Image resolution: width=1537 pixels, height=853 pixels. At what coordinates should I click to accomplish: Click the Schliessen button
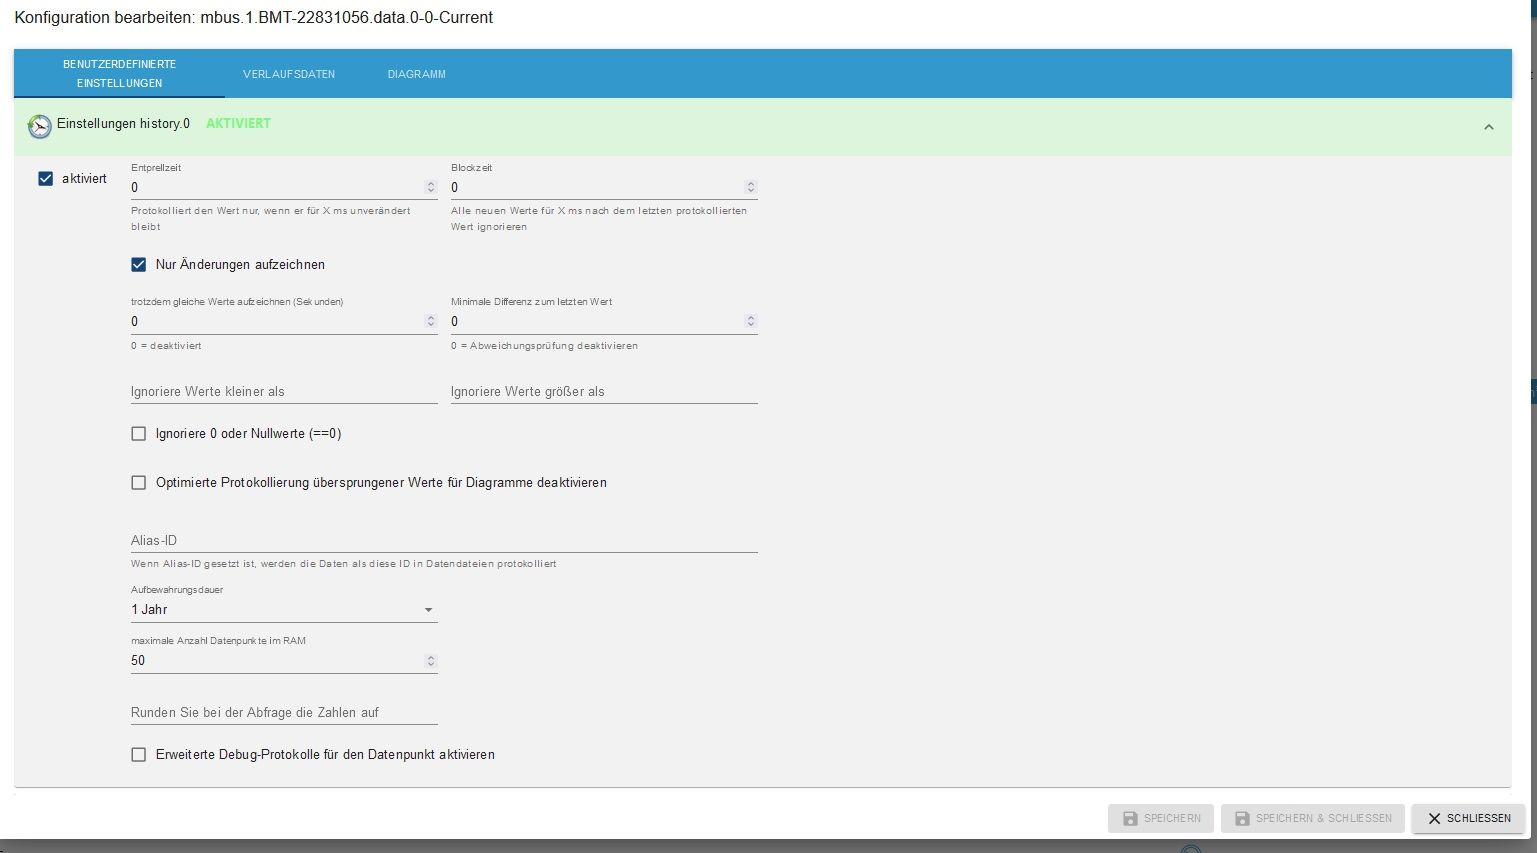pyautogui.click(x=1468, y=818)
